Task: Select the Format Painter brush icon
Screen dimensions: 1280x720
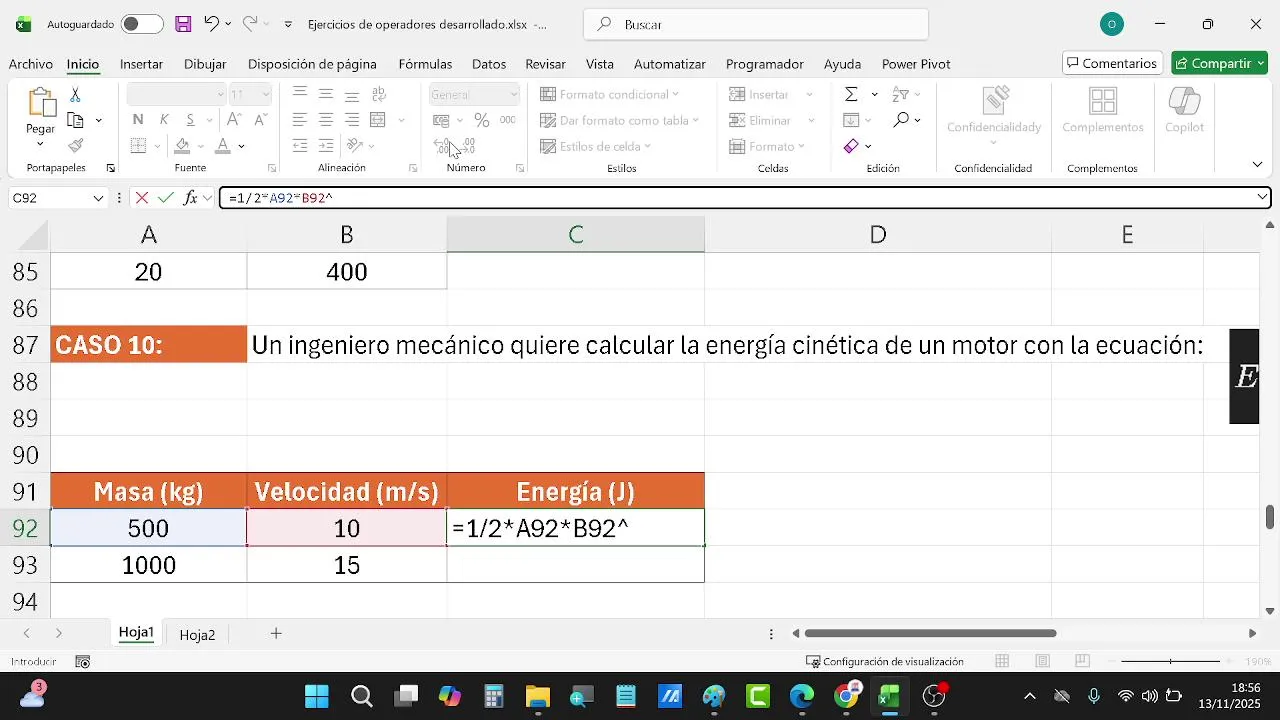Action: [x=75, y=146]
